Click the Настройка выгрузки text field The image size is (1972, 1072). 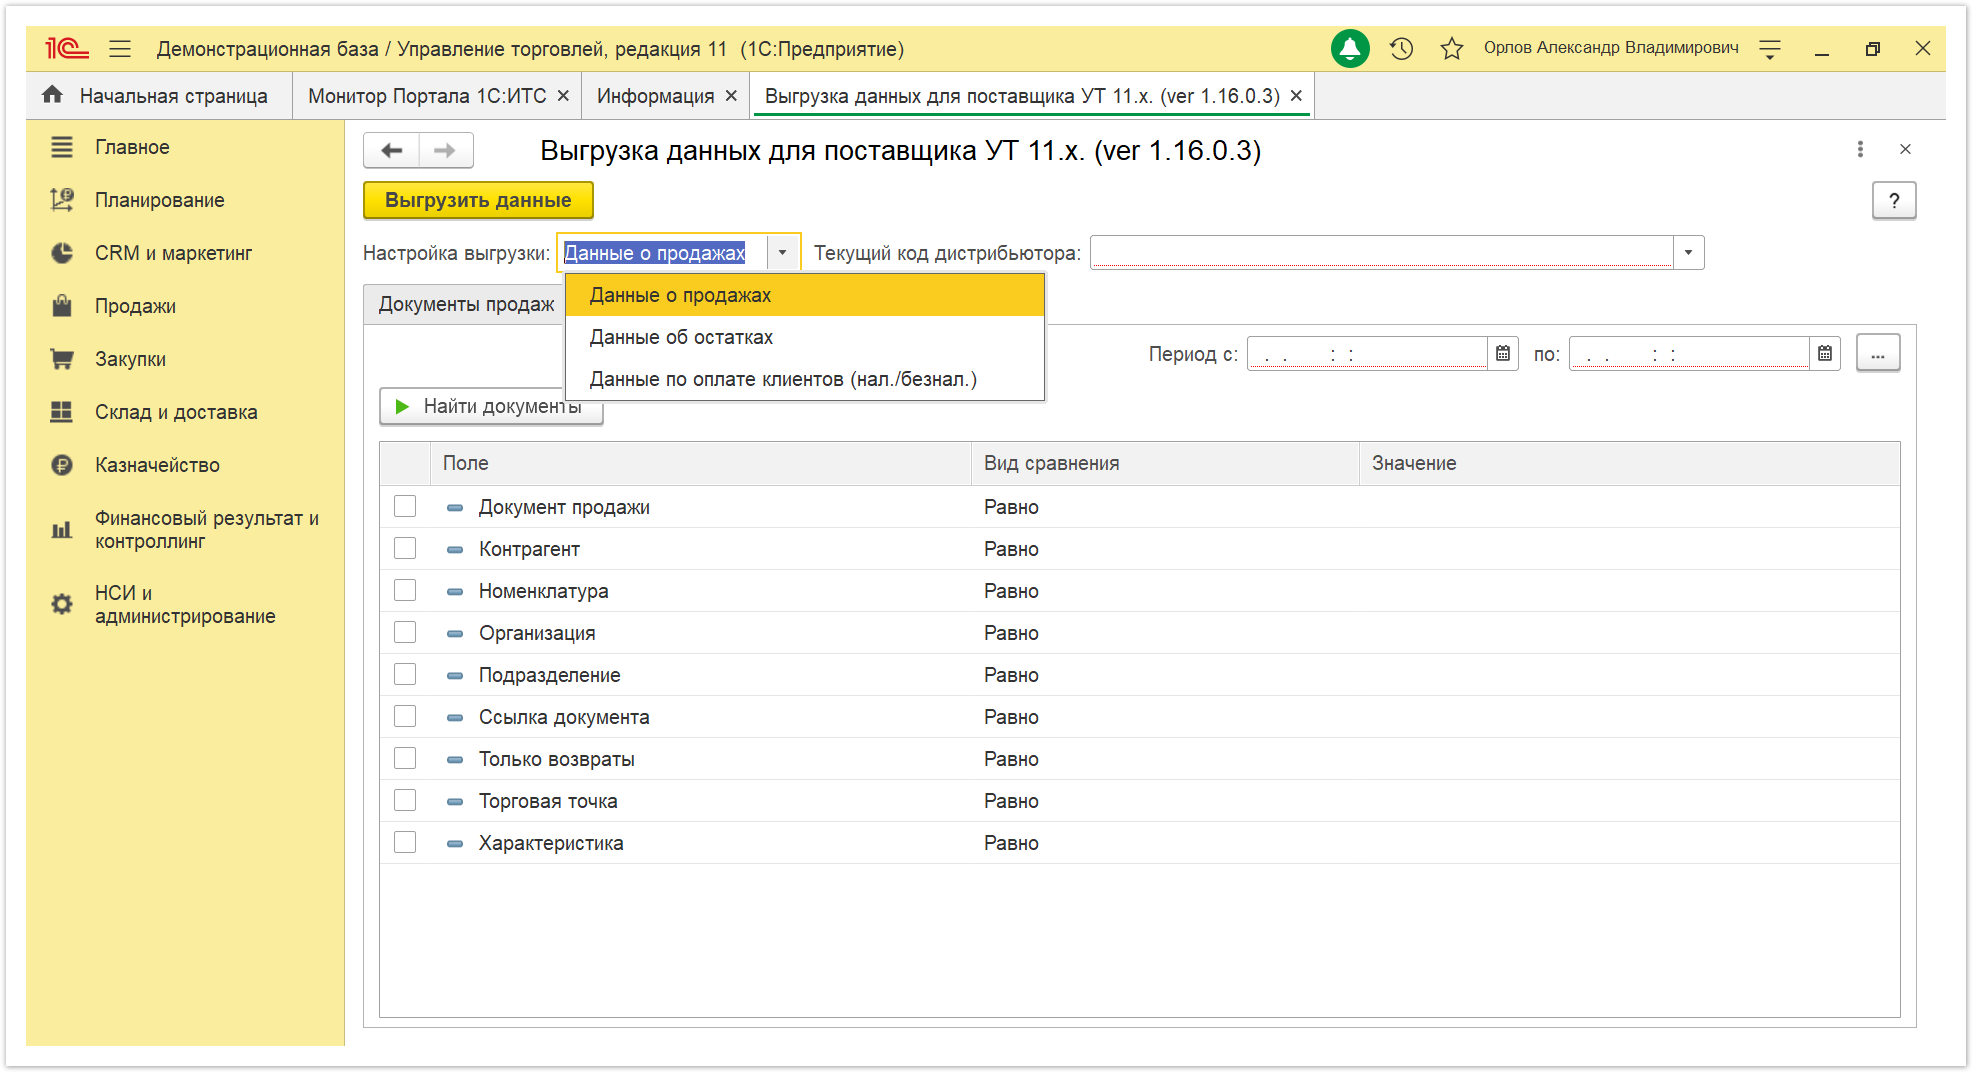(x=662, y=253)
